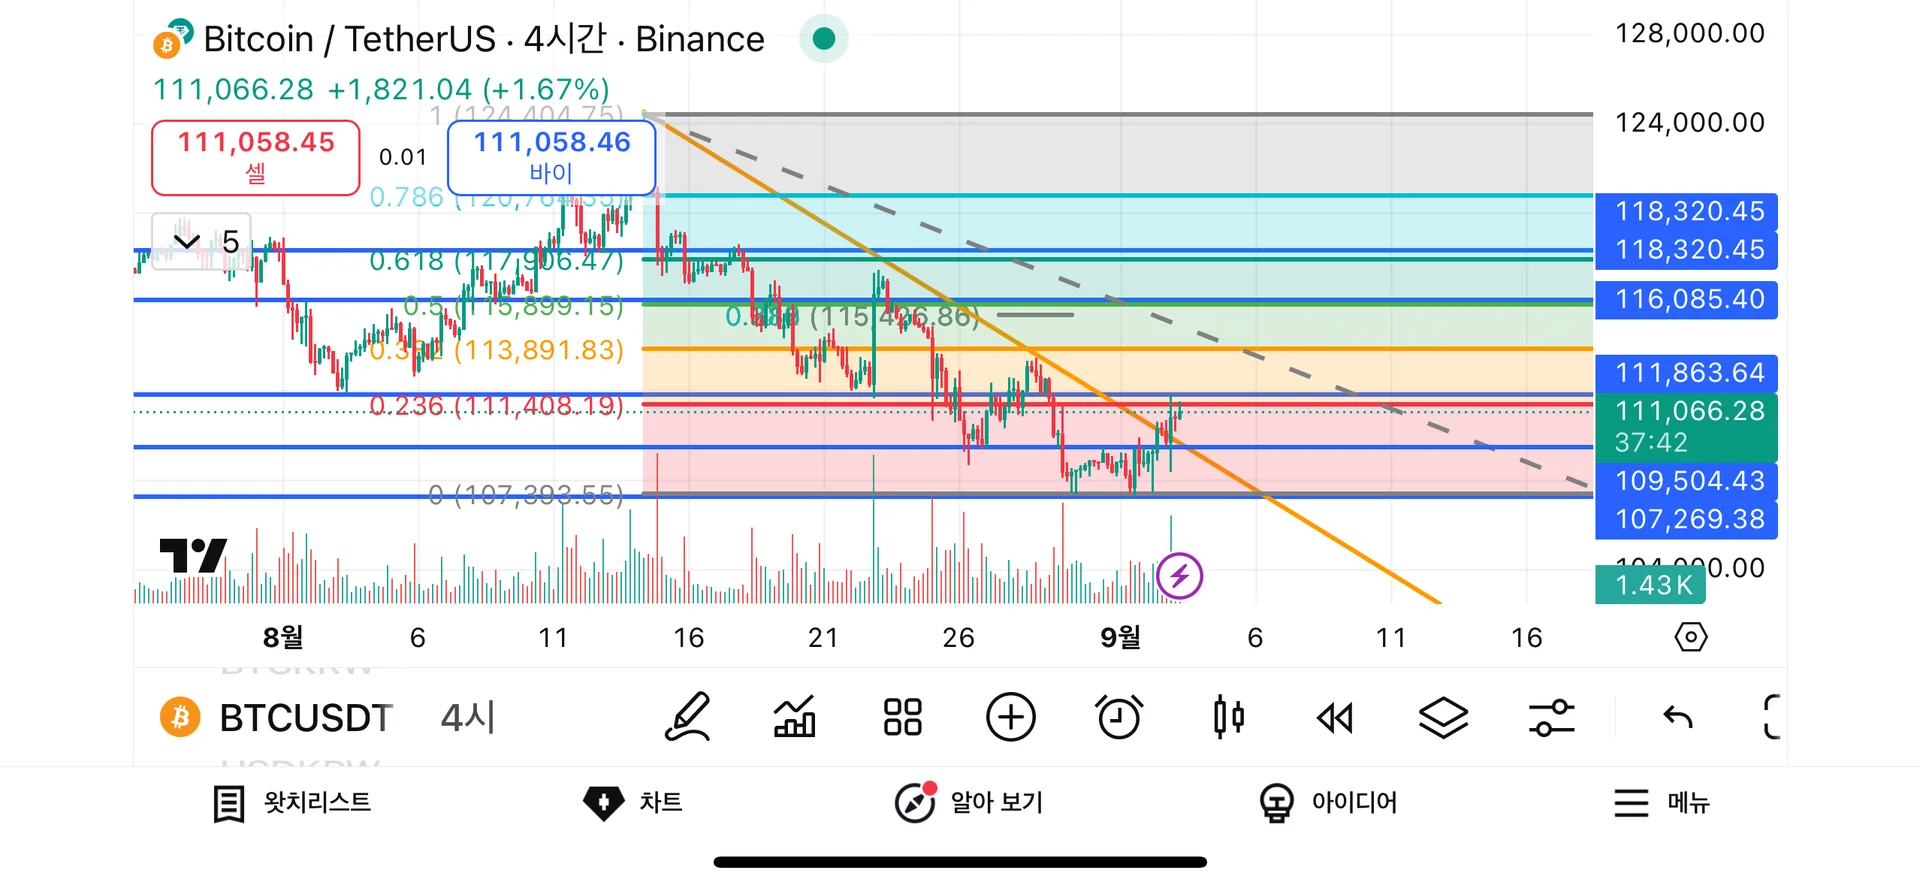The image size is (1920, 886).
Task: Open the four-square templates grid icon
Action: tap(902, 718)
